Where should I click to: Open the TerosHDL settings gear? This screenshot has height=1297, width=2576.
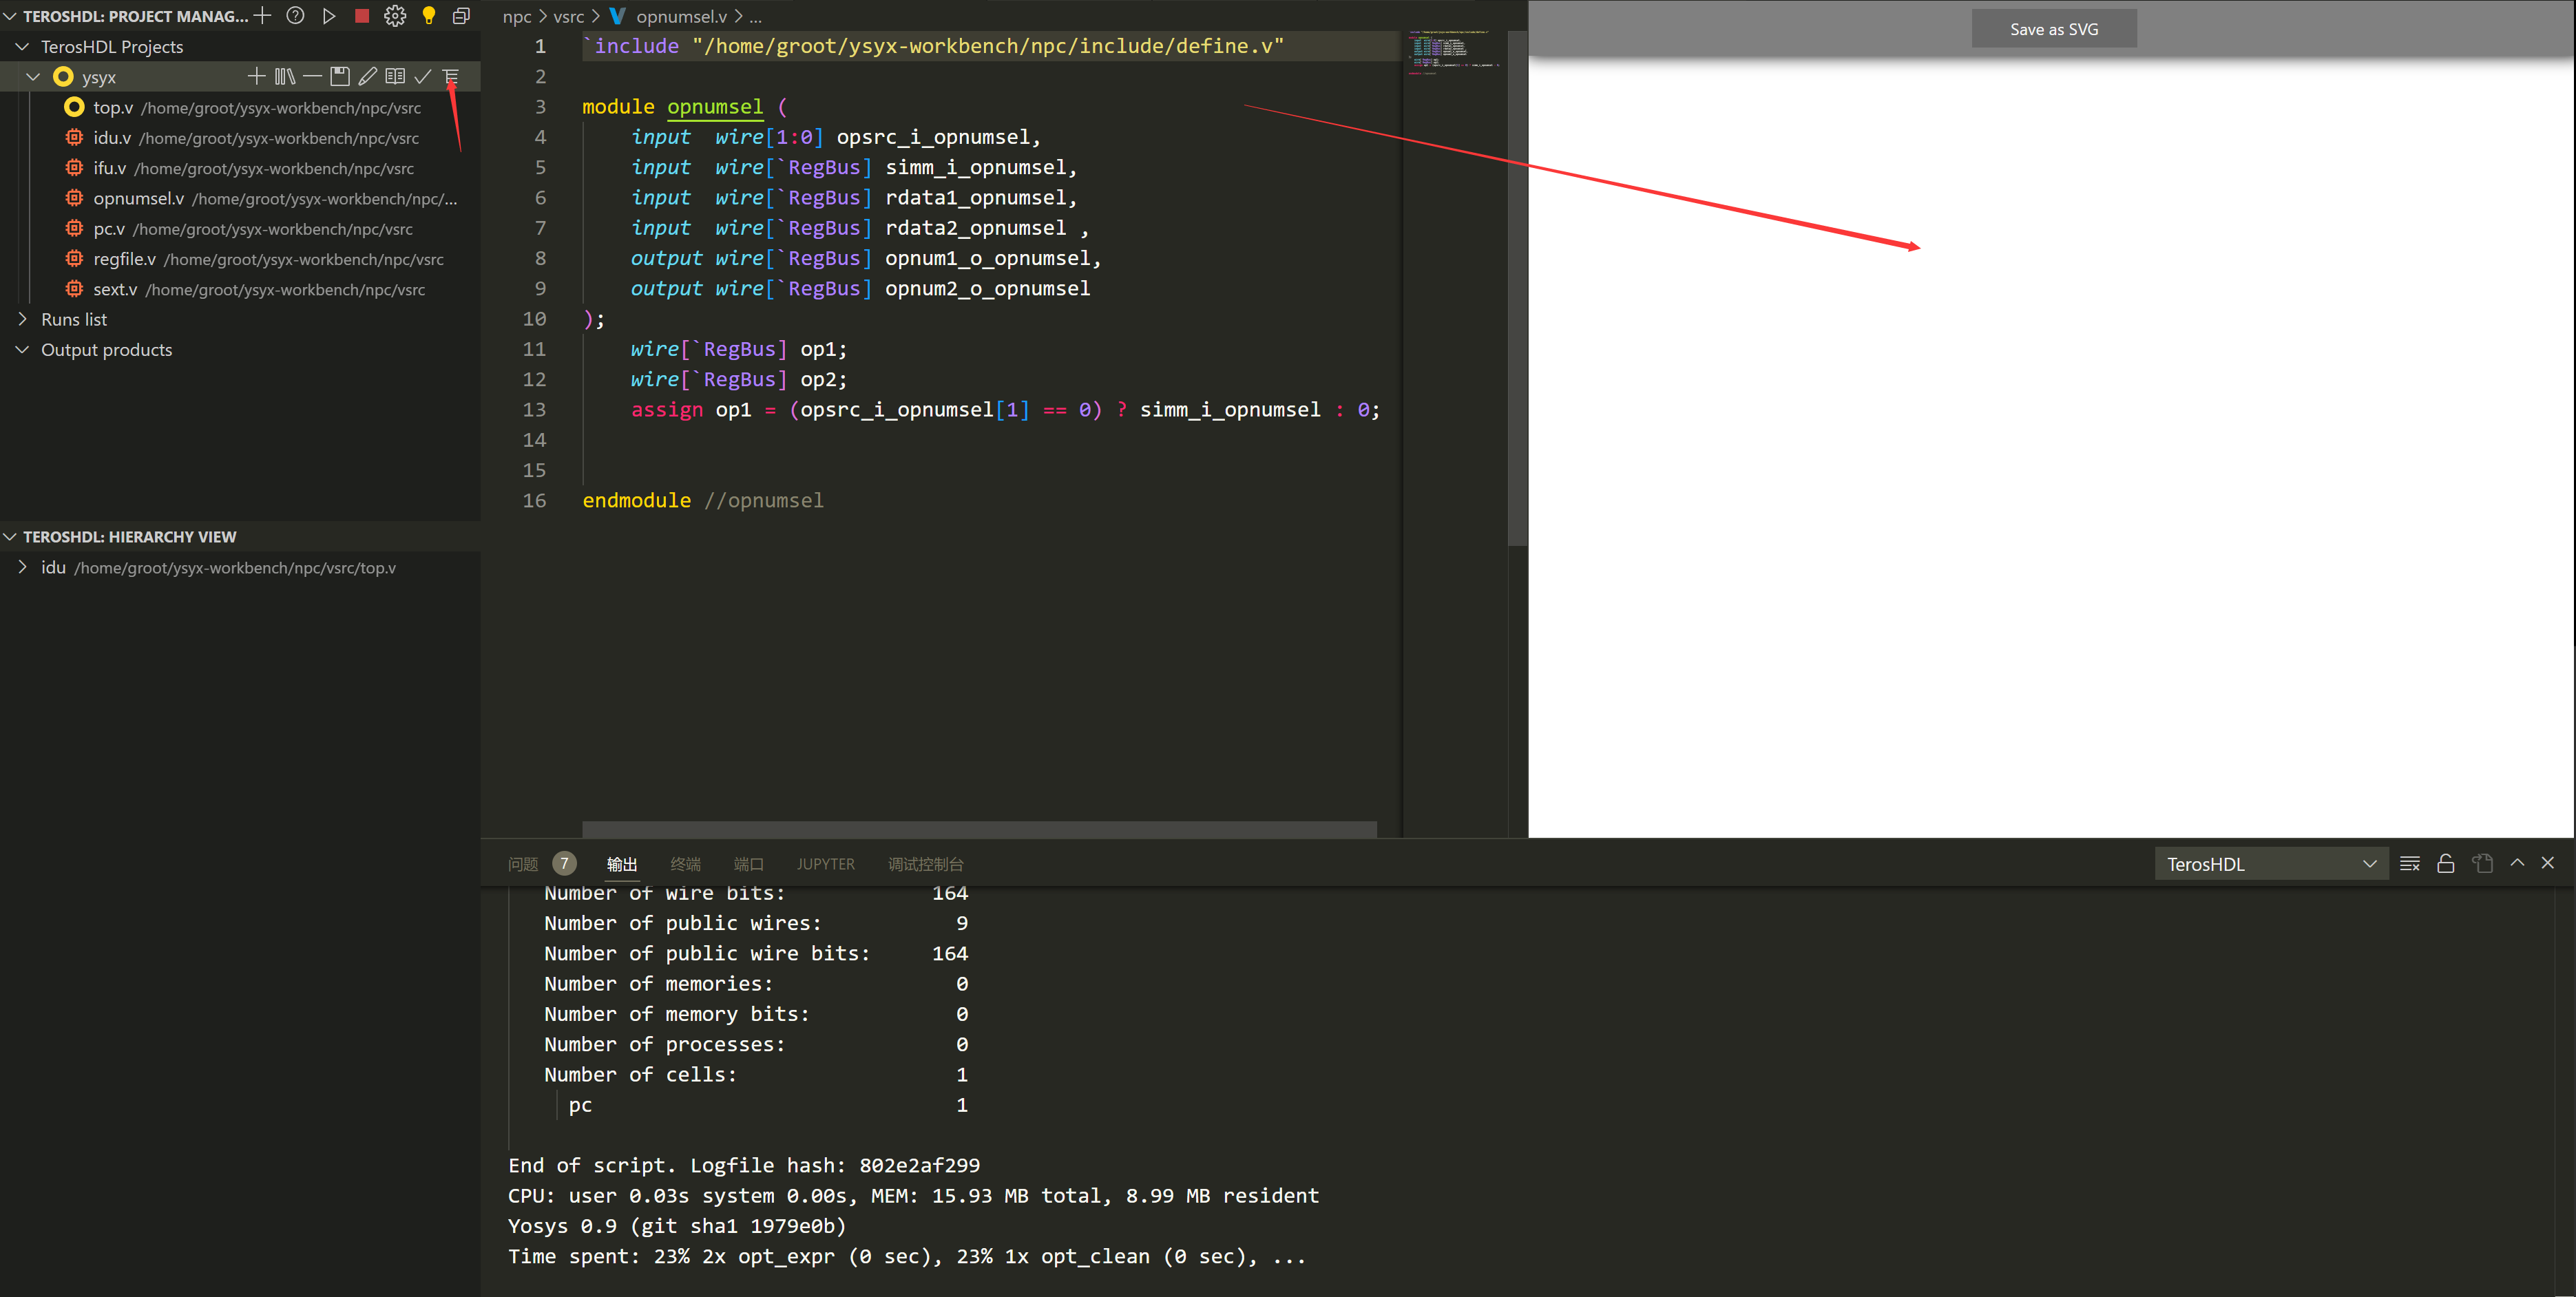(395, 16)
